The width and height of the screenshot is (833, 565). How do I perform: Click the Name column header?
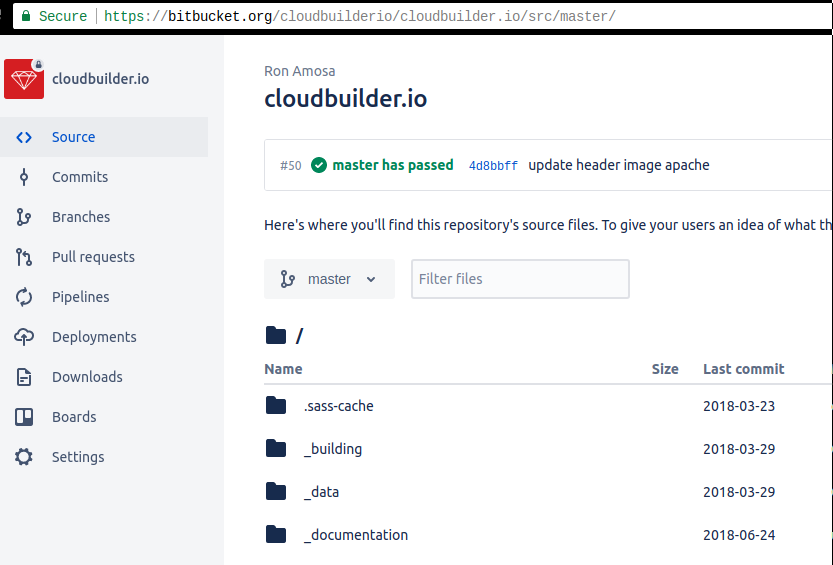point(283,369)
